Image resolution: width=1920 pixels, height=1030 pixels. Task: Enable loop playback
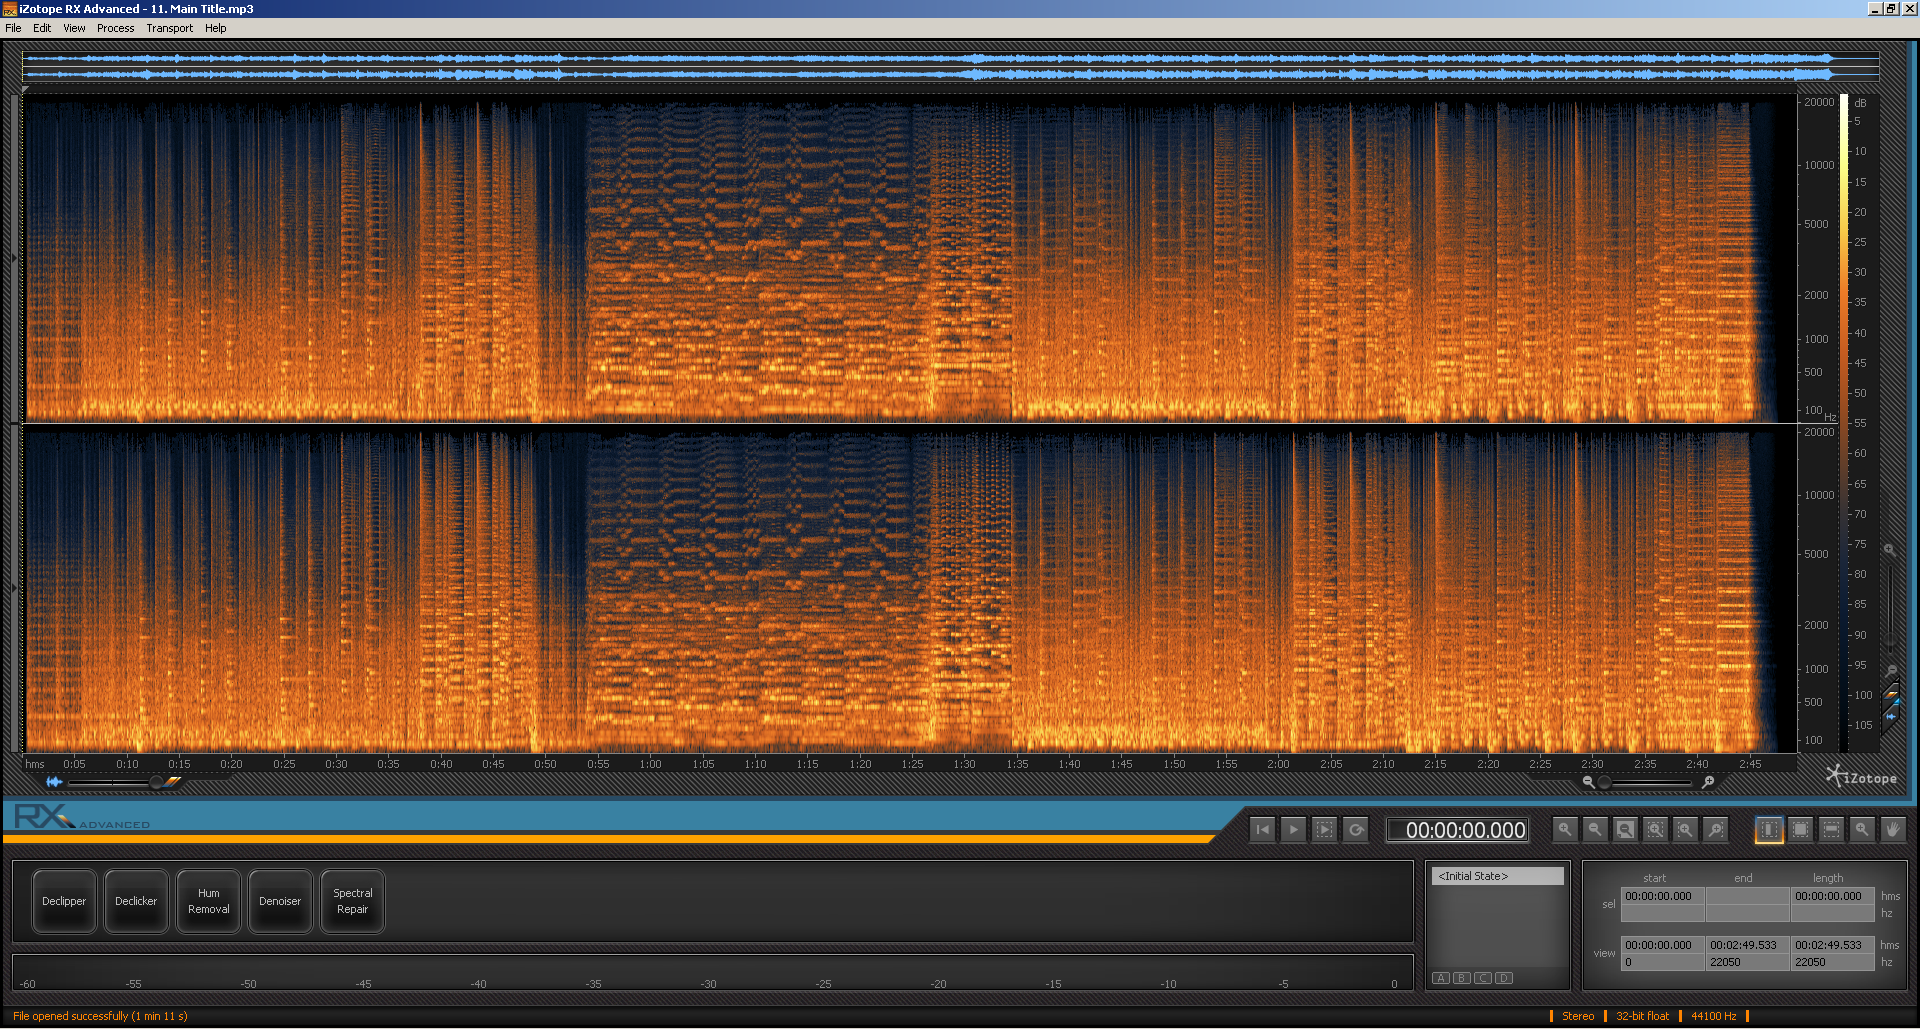(1356, 829)
